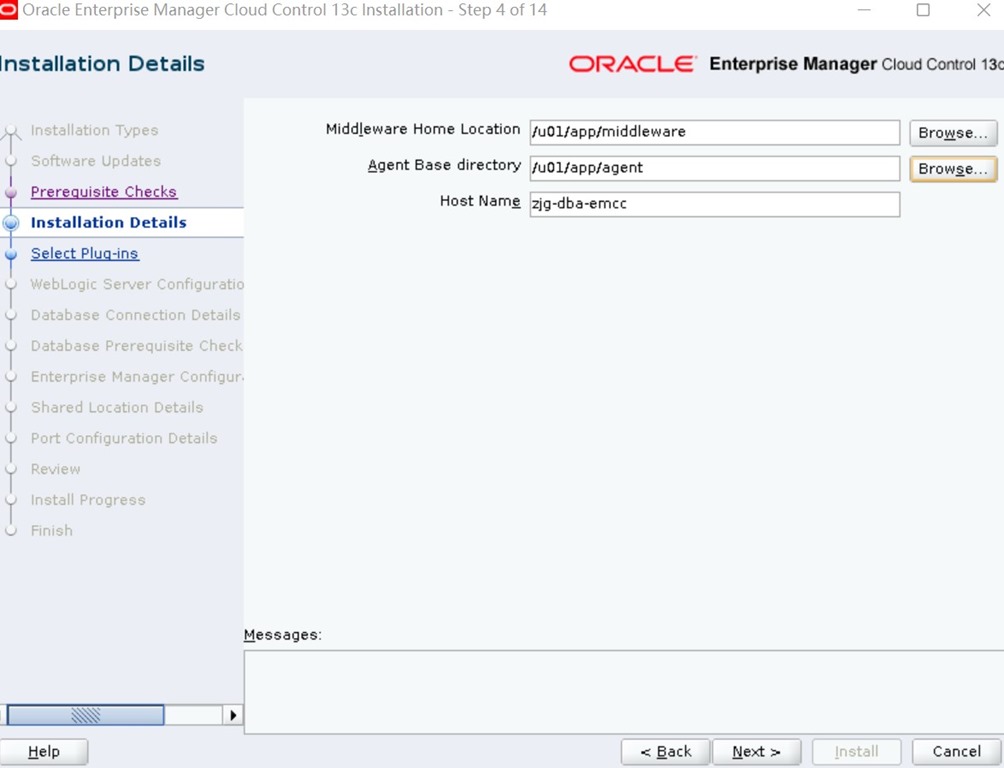The width and height of the screenshot is (1004, 768).
Task: Click the Database Connection Details step
Action: point(135,315)
